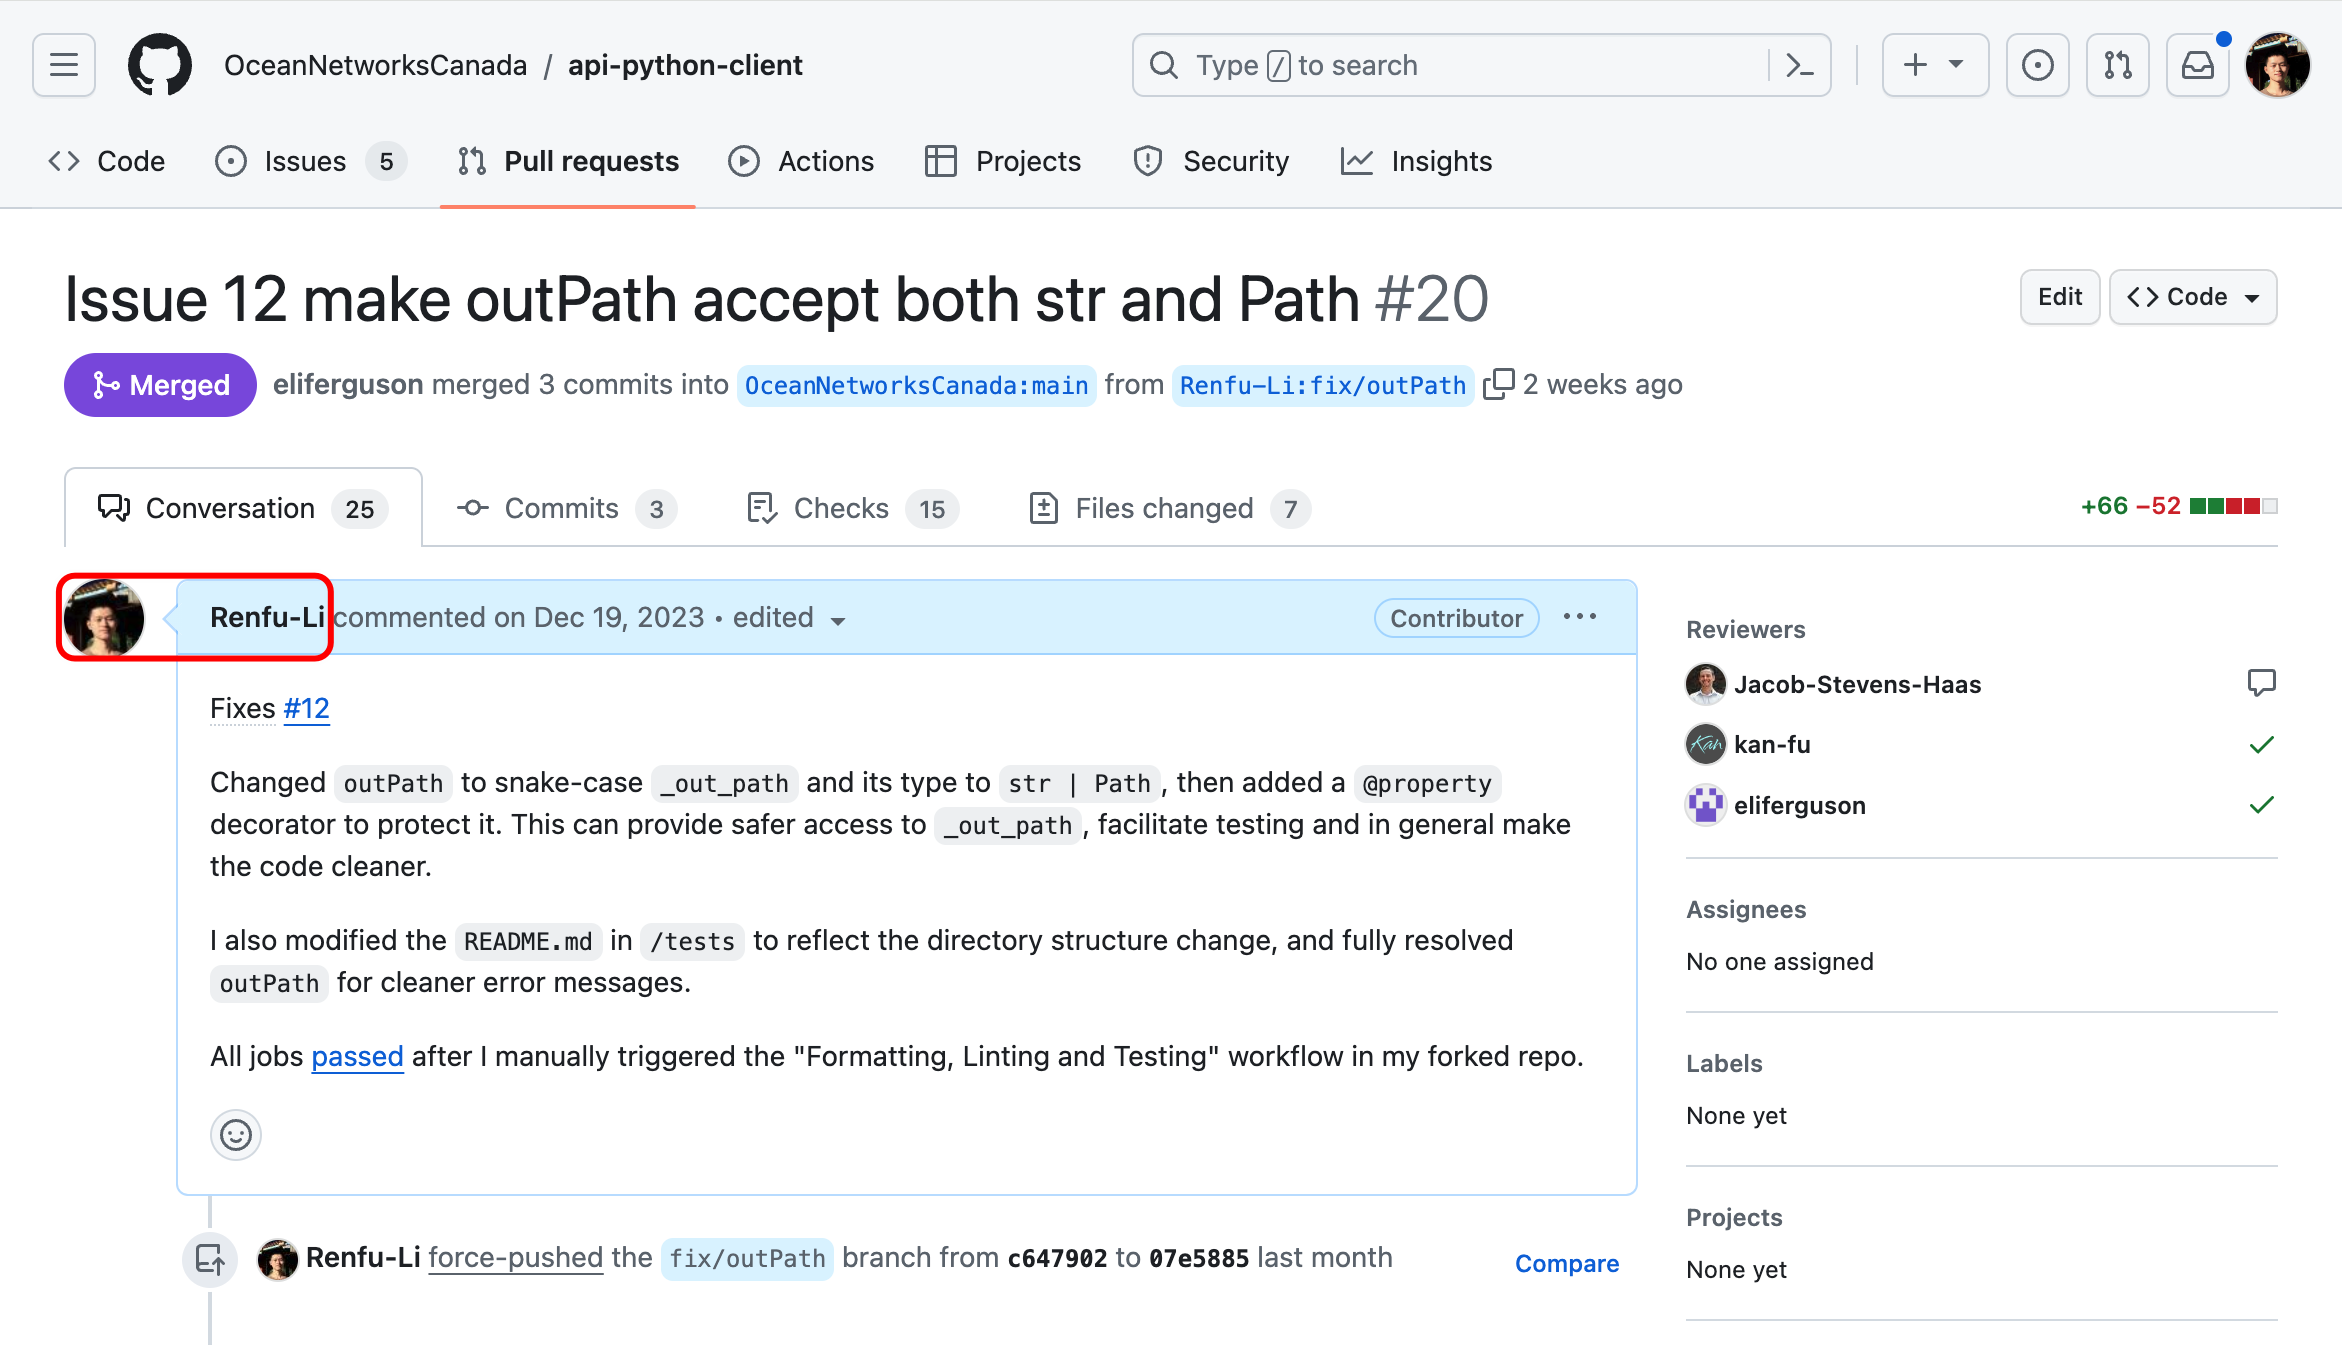This screenshot has width=2342, height=1345.
Task: Open the notifications inbox icon
Action: [2197, 65]
